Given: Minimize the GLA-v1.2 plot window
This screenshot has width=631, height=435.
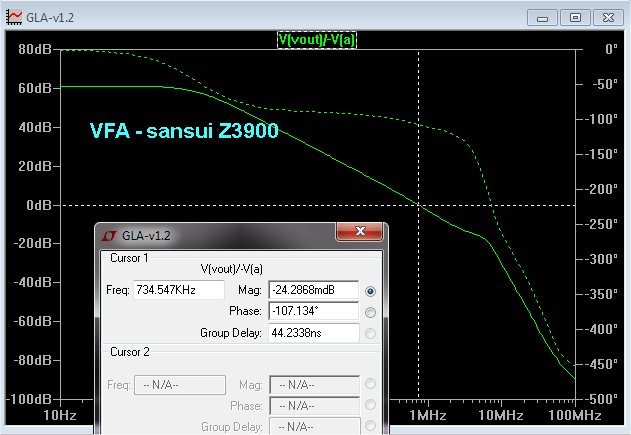Looking at the screenshot, I should point(542,18).
